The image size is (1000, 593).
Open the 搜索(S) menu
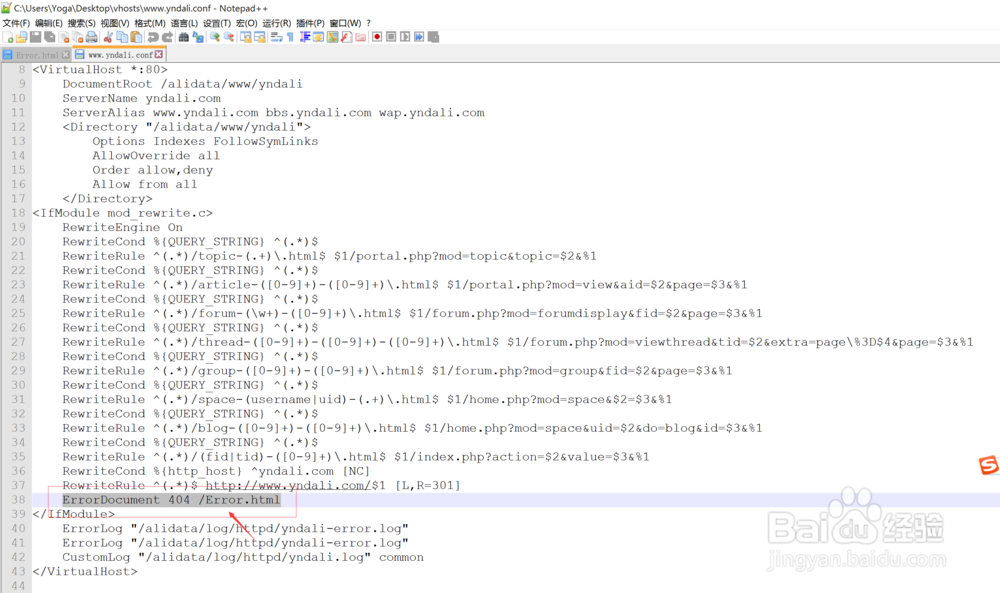[82, 23]
